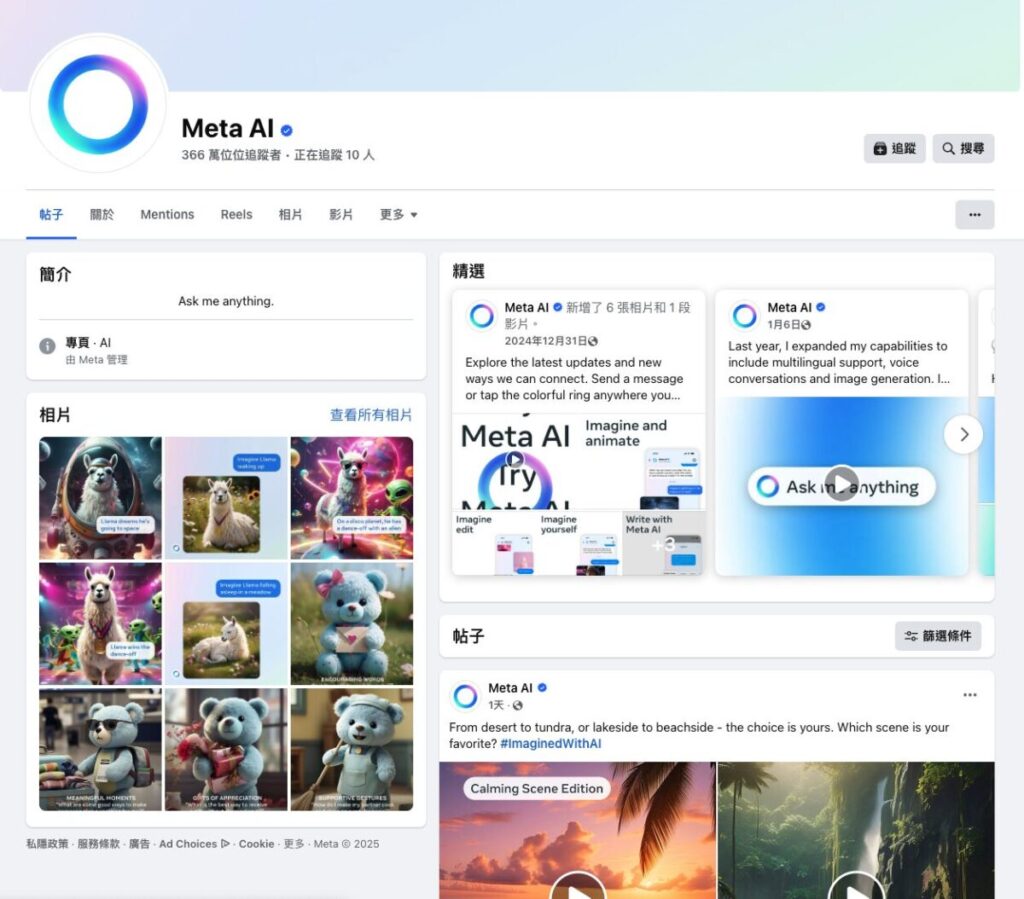This screenshot has height=899, width=1024.
Task: Open the 篩選條件 filter button
Action: pyautogui.click(x=938, y=636)
